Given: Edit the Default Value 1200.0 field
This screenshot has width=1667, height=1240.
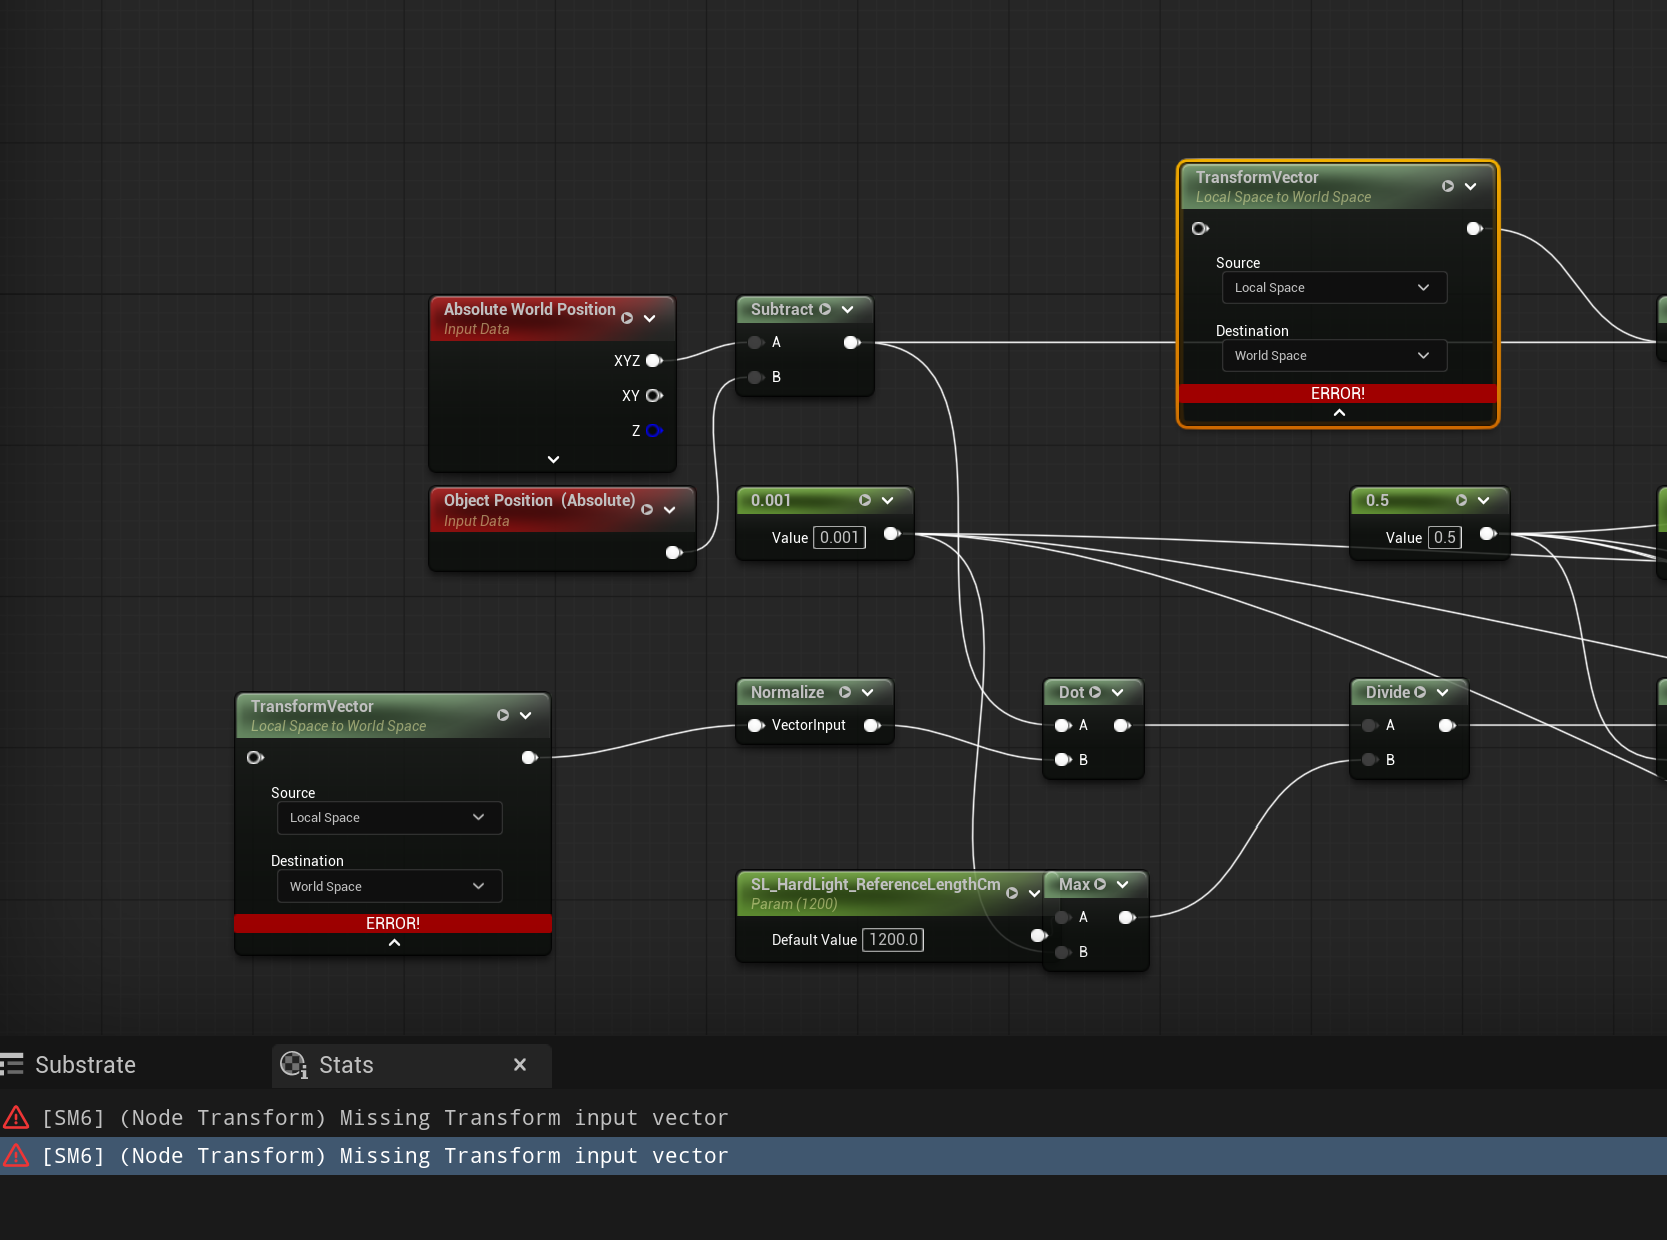Looking at the screenshot, I should (x=893, y=940).
